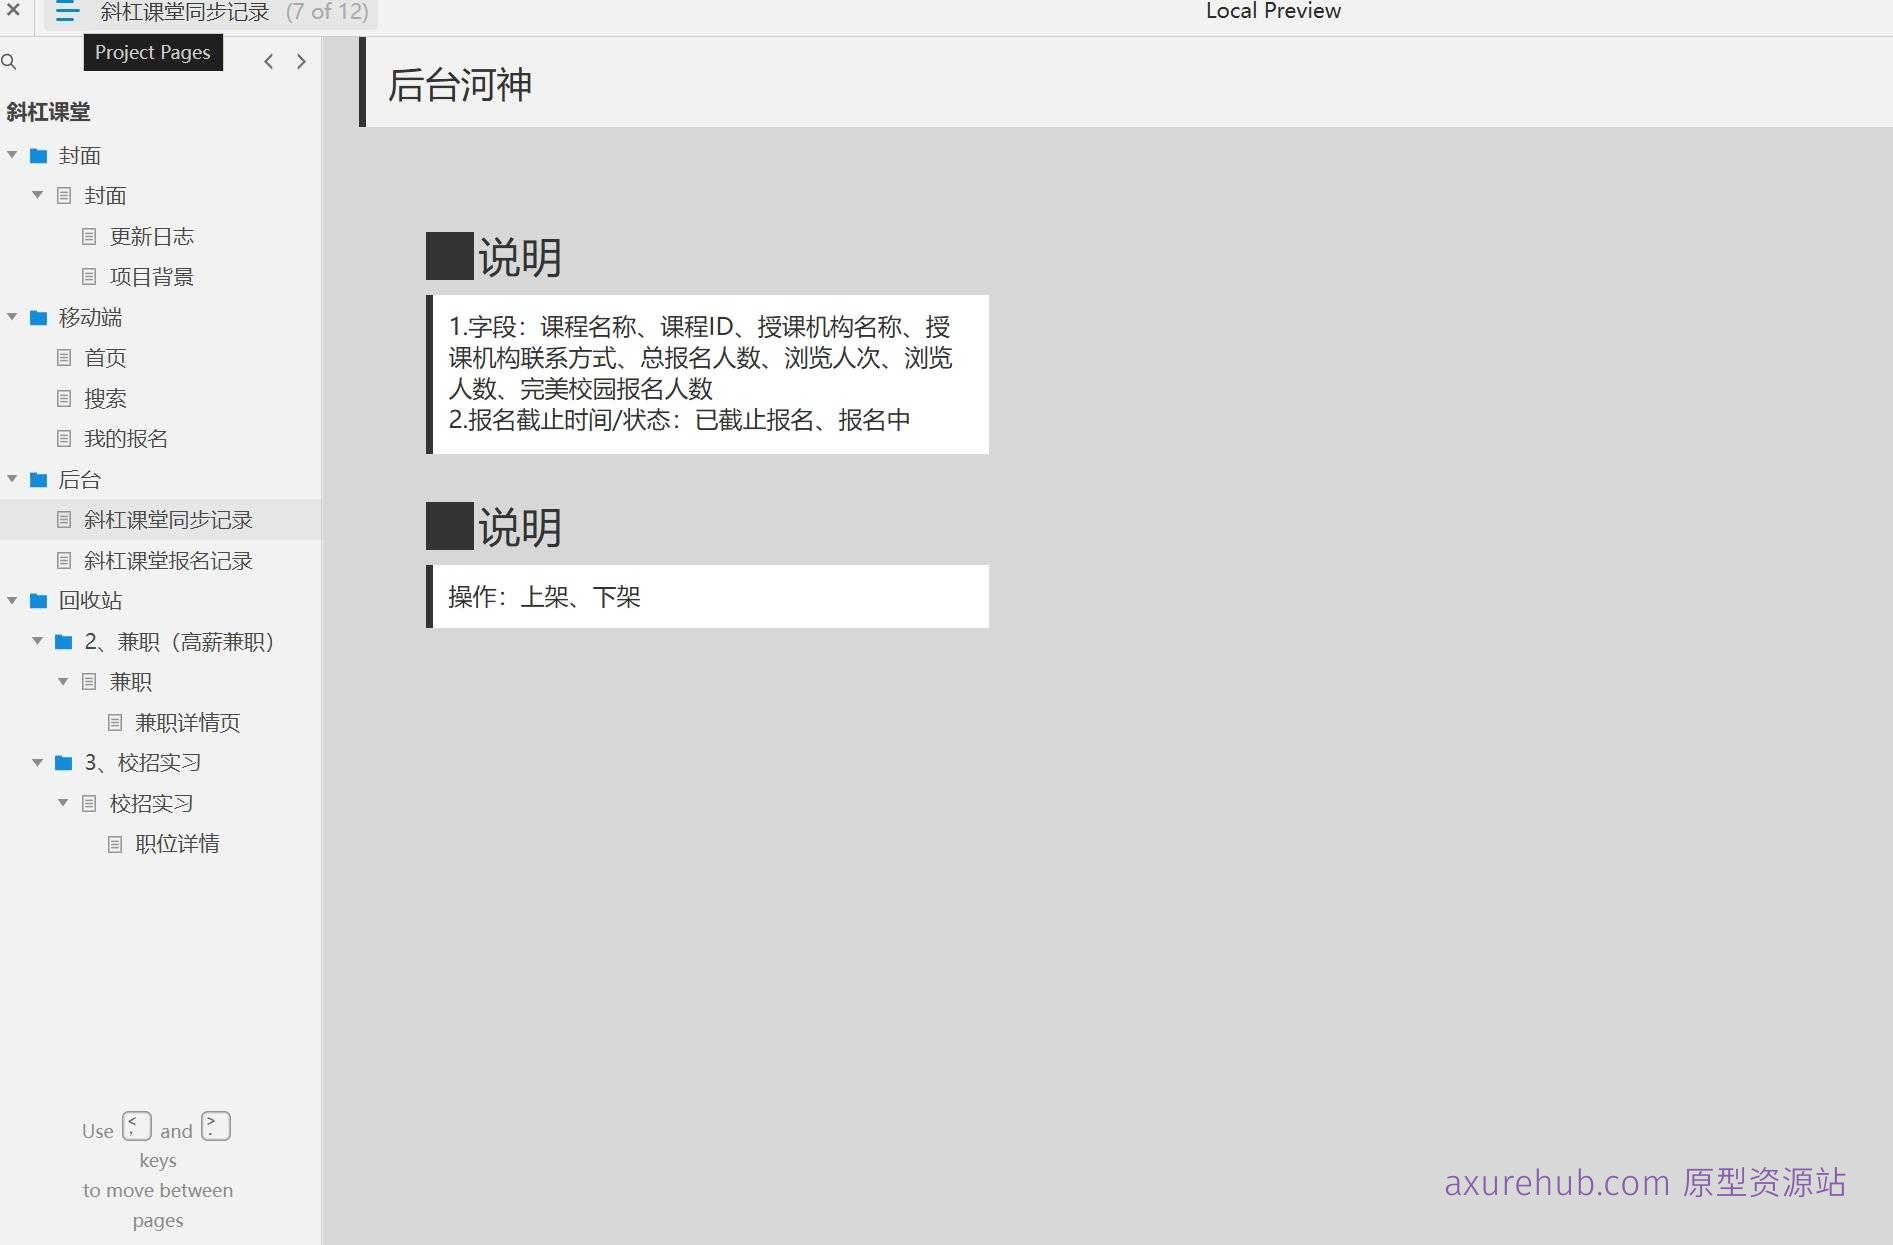Select the 职位详情 page
The height and width of the screenshot is (1245, 1893).
[177, 843]
